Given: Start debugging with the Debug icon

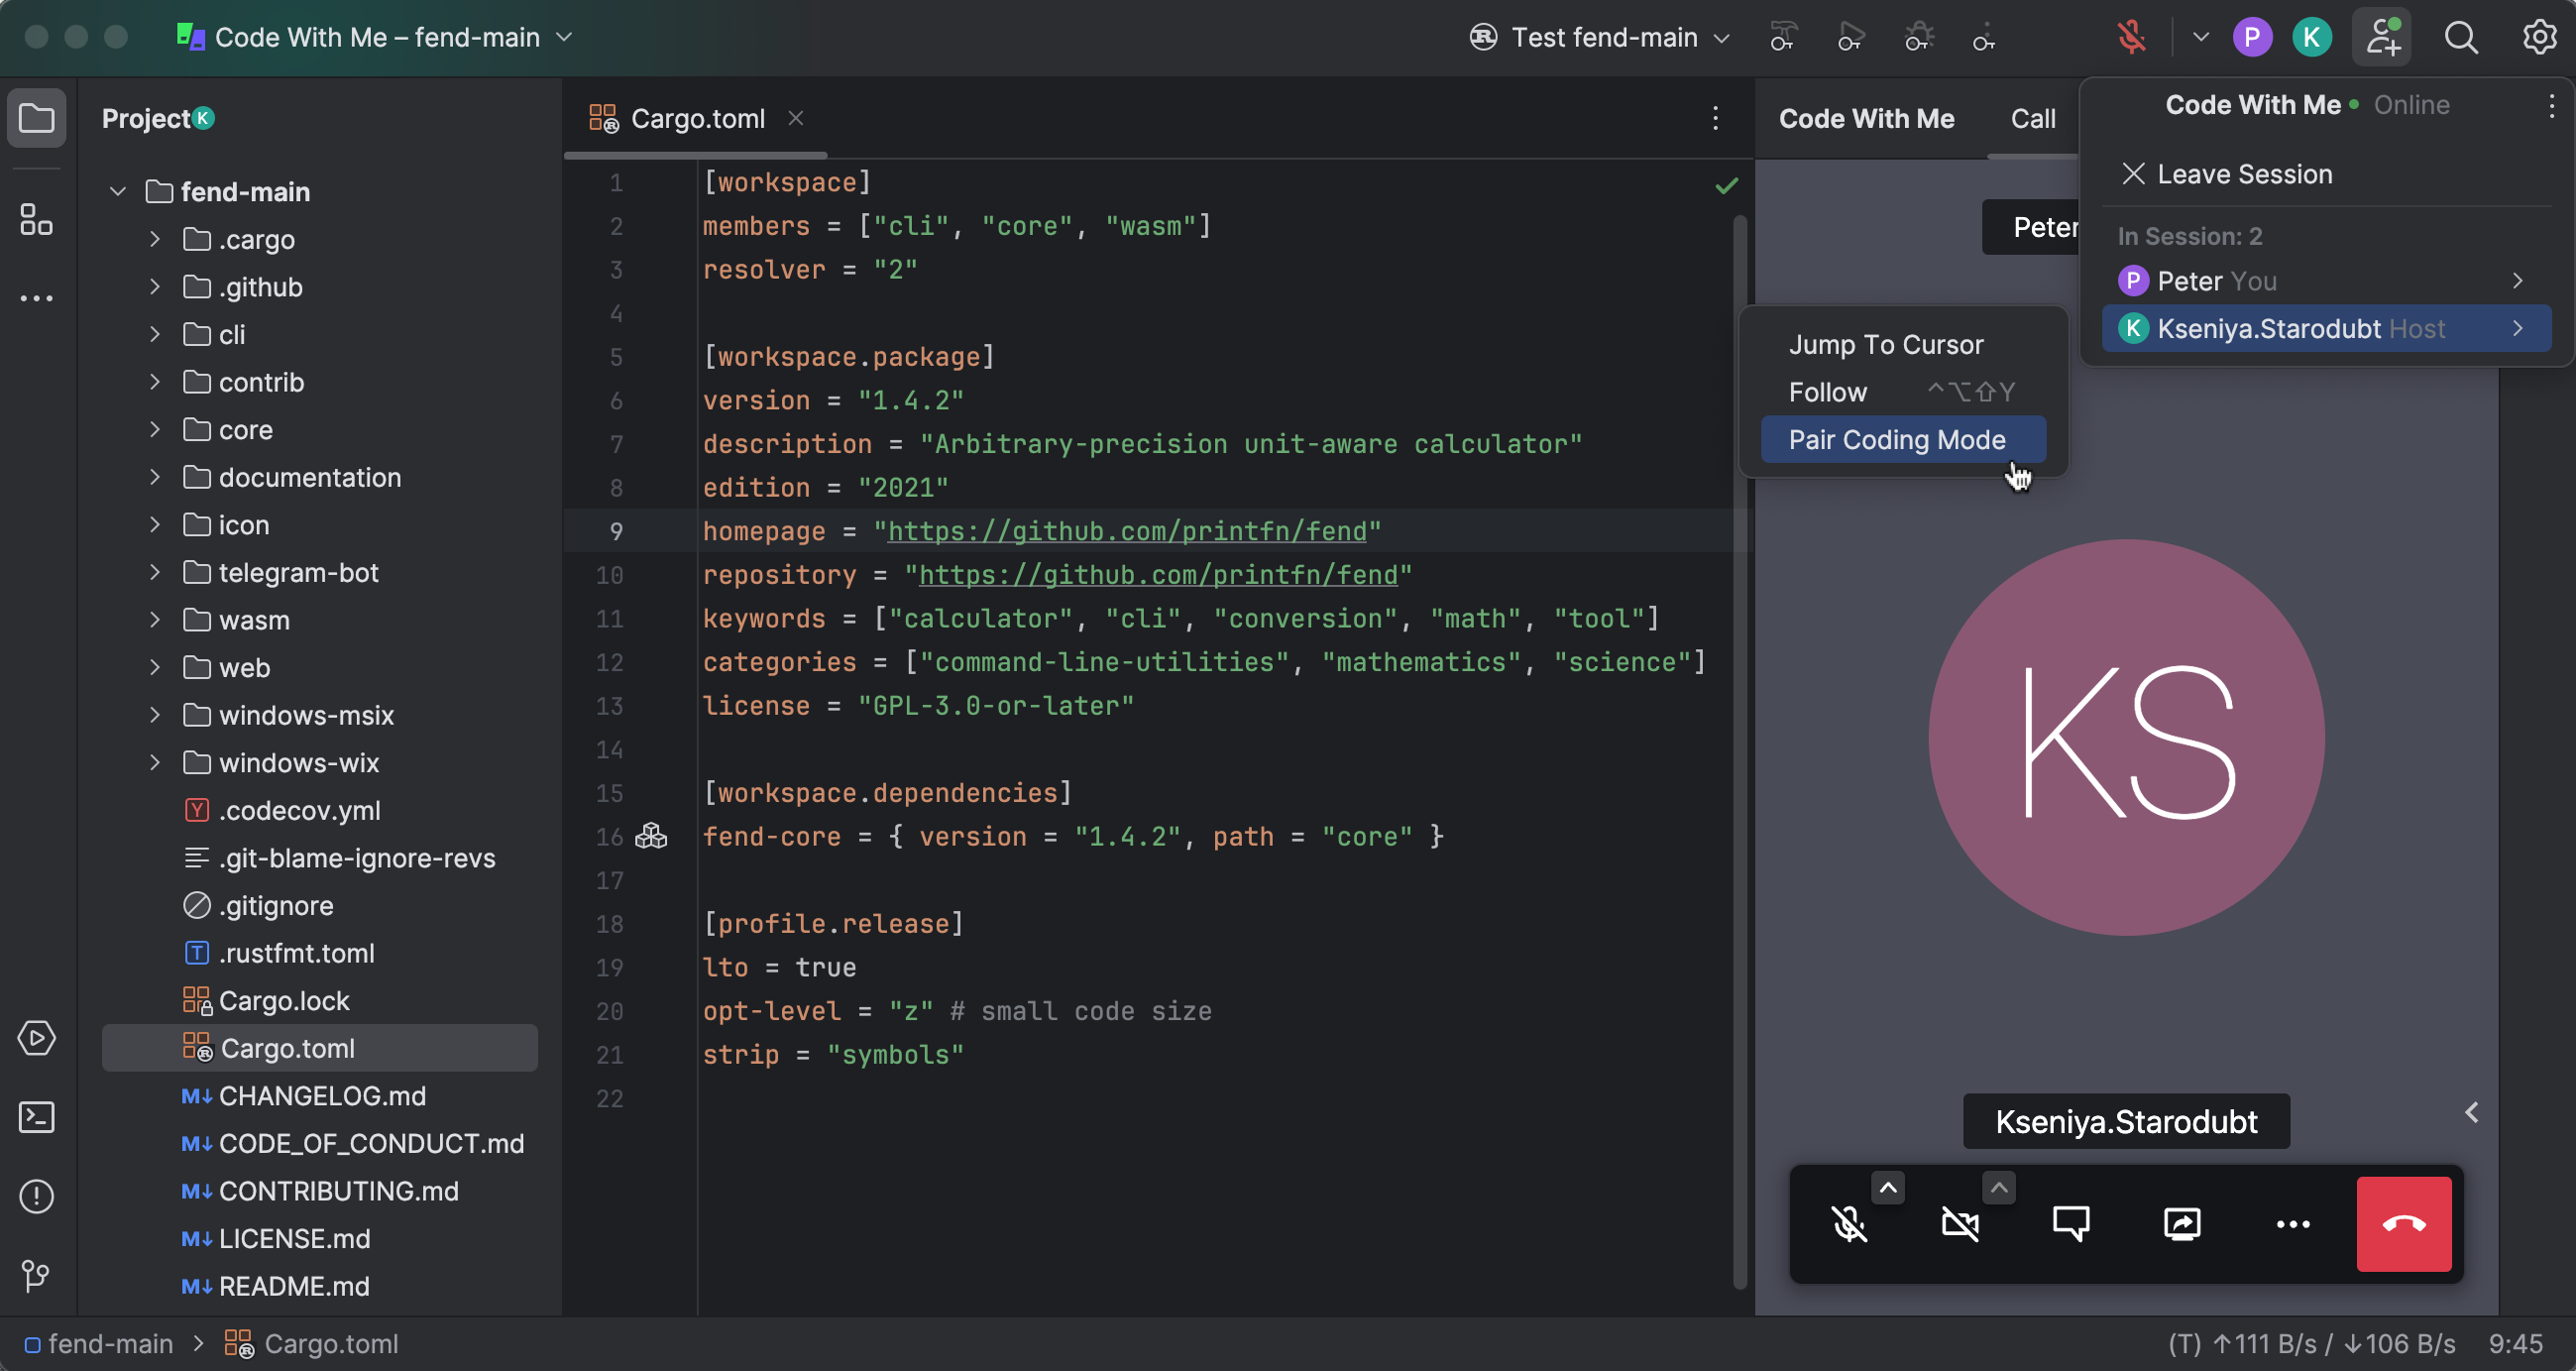Looking at the screenshot, I should pos(1919,37).
